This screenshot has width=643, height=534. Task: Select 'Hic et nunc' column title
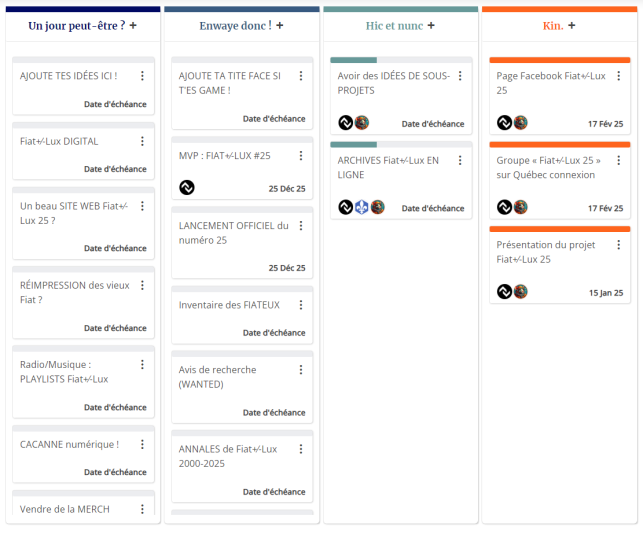coord(394,26)
